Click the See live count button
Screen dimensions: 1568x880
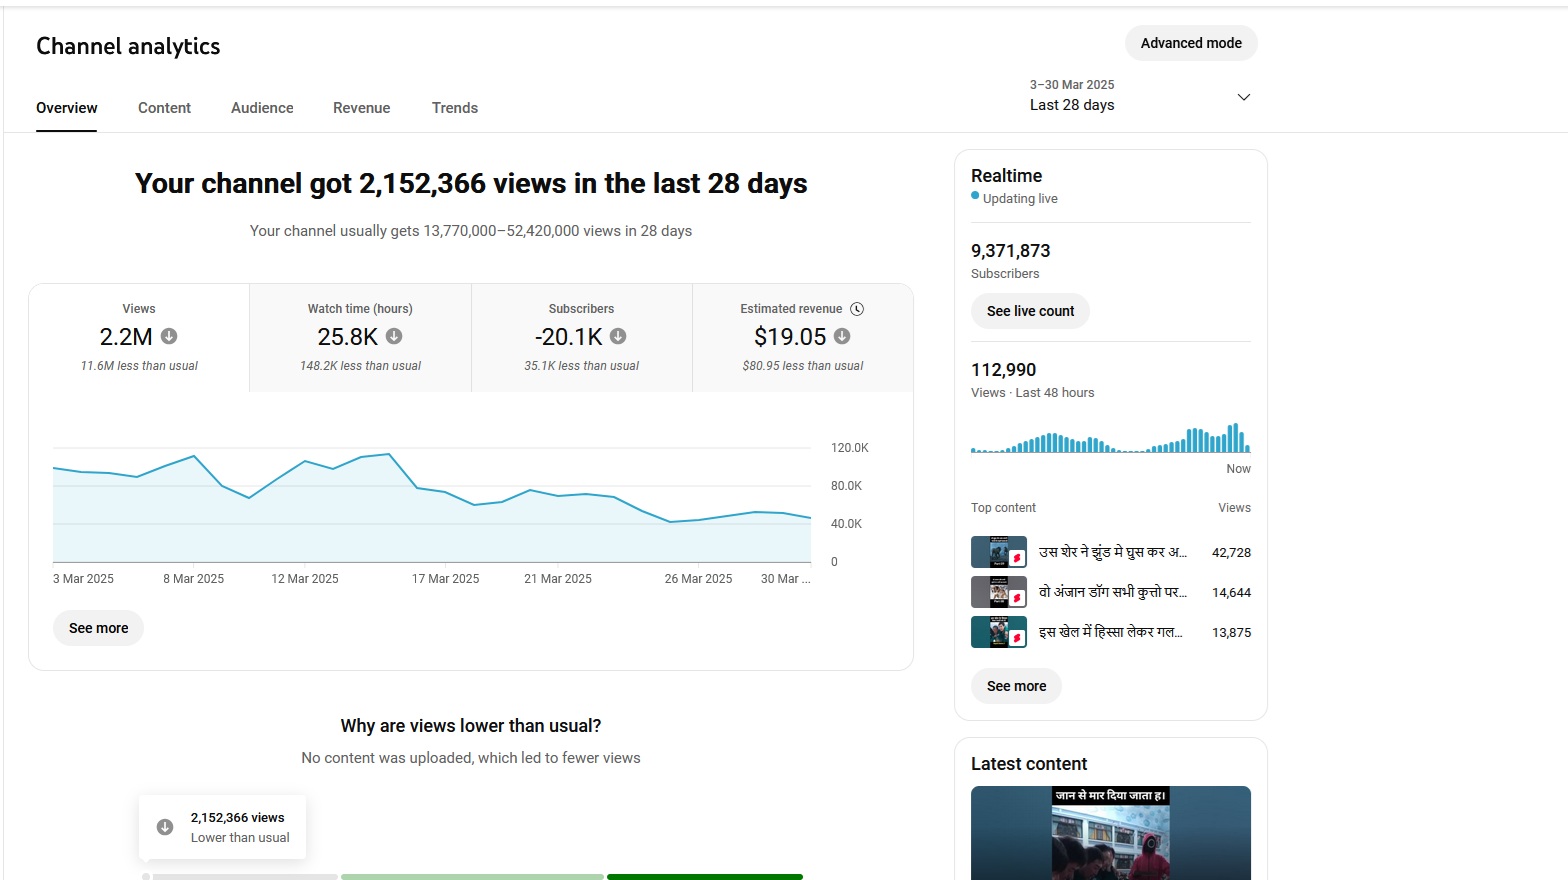pyautogui.click(x=1030, y=311)
